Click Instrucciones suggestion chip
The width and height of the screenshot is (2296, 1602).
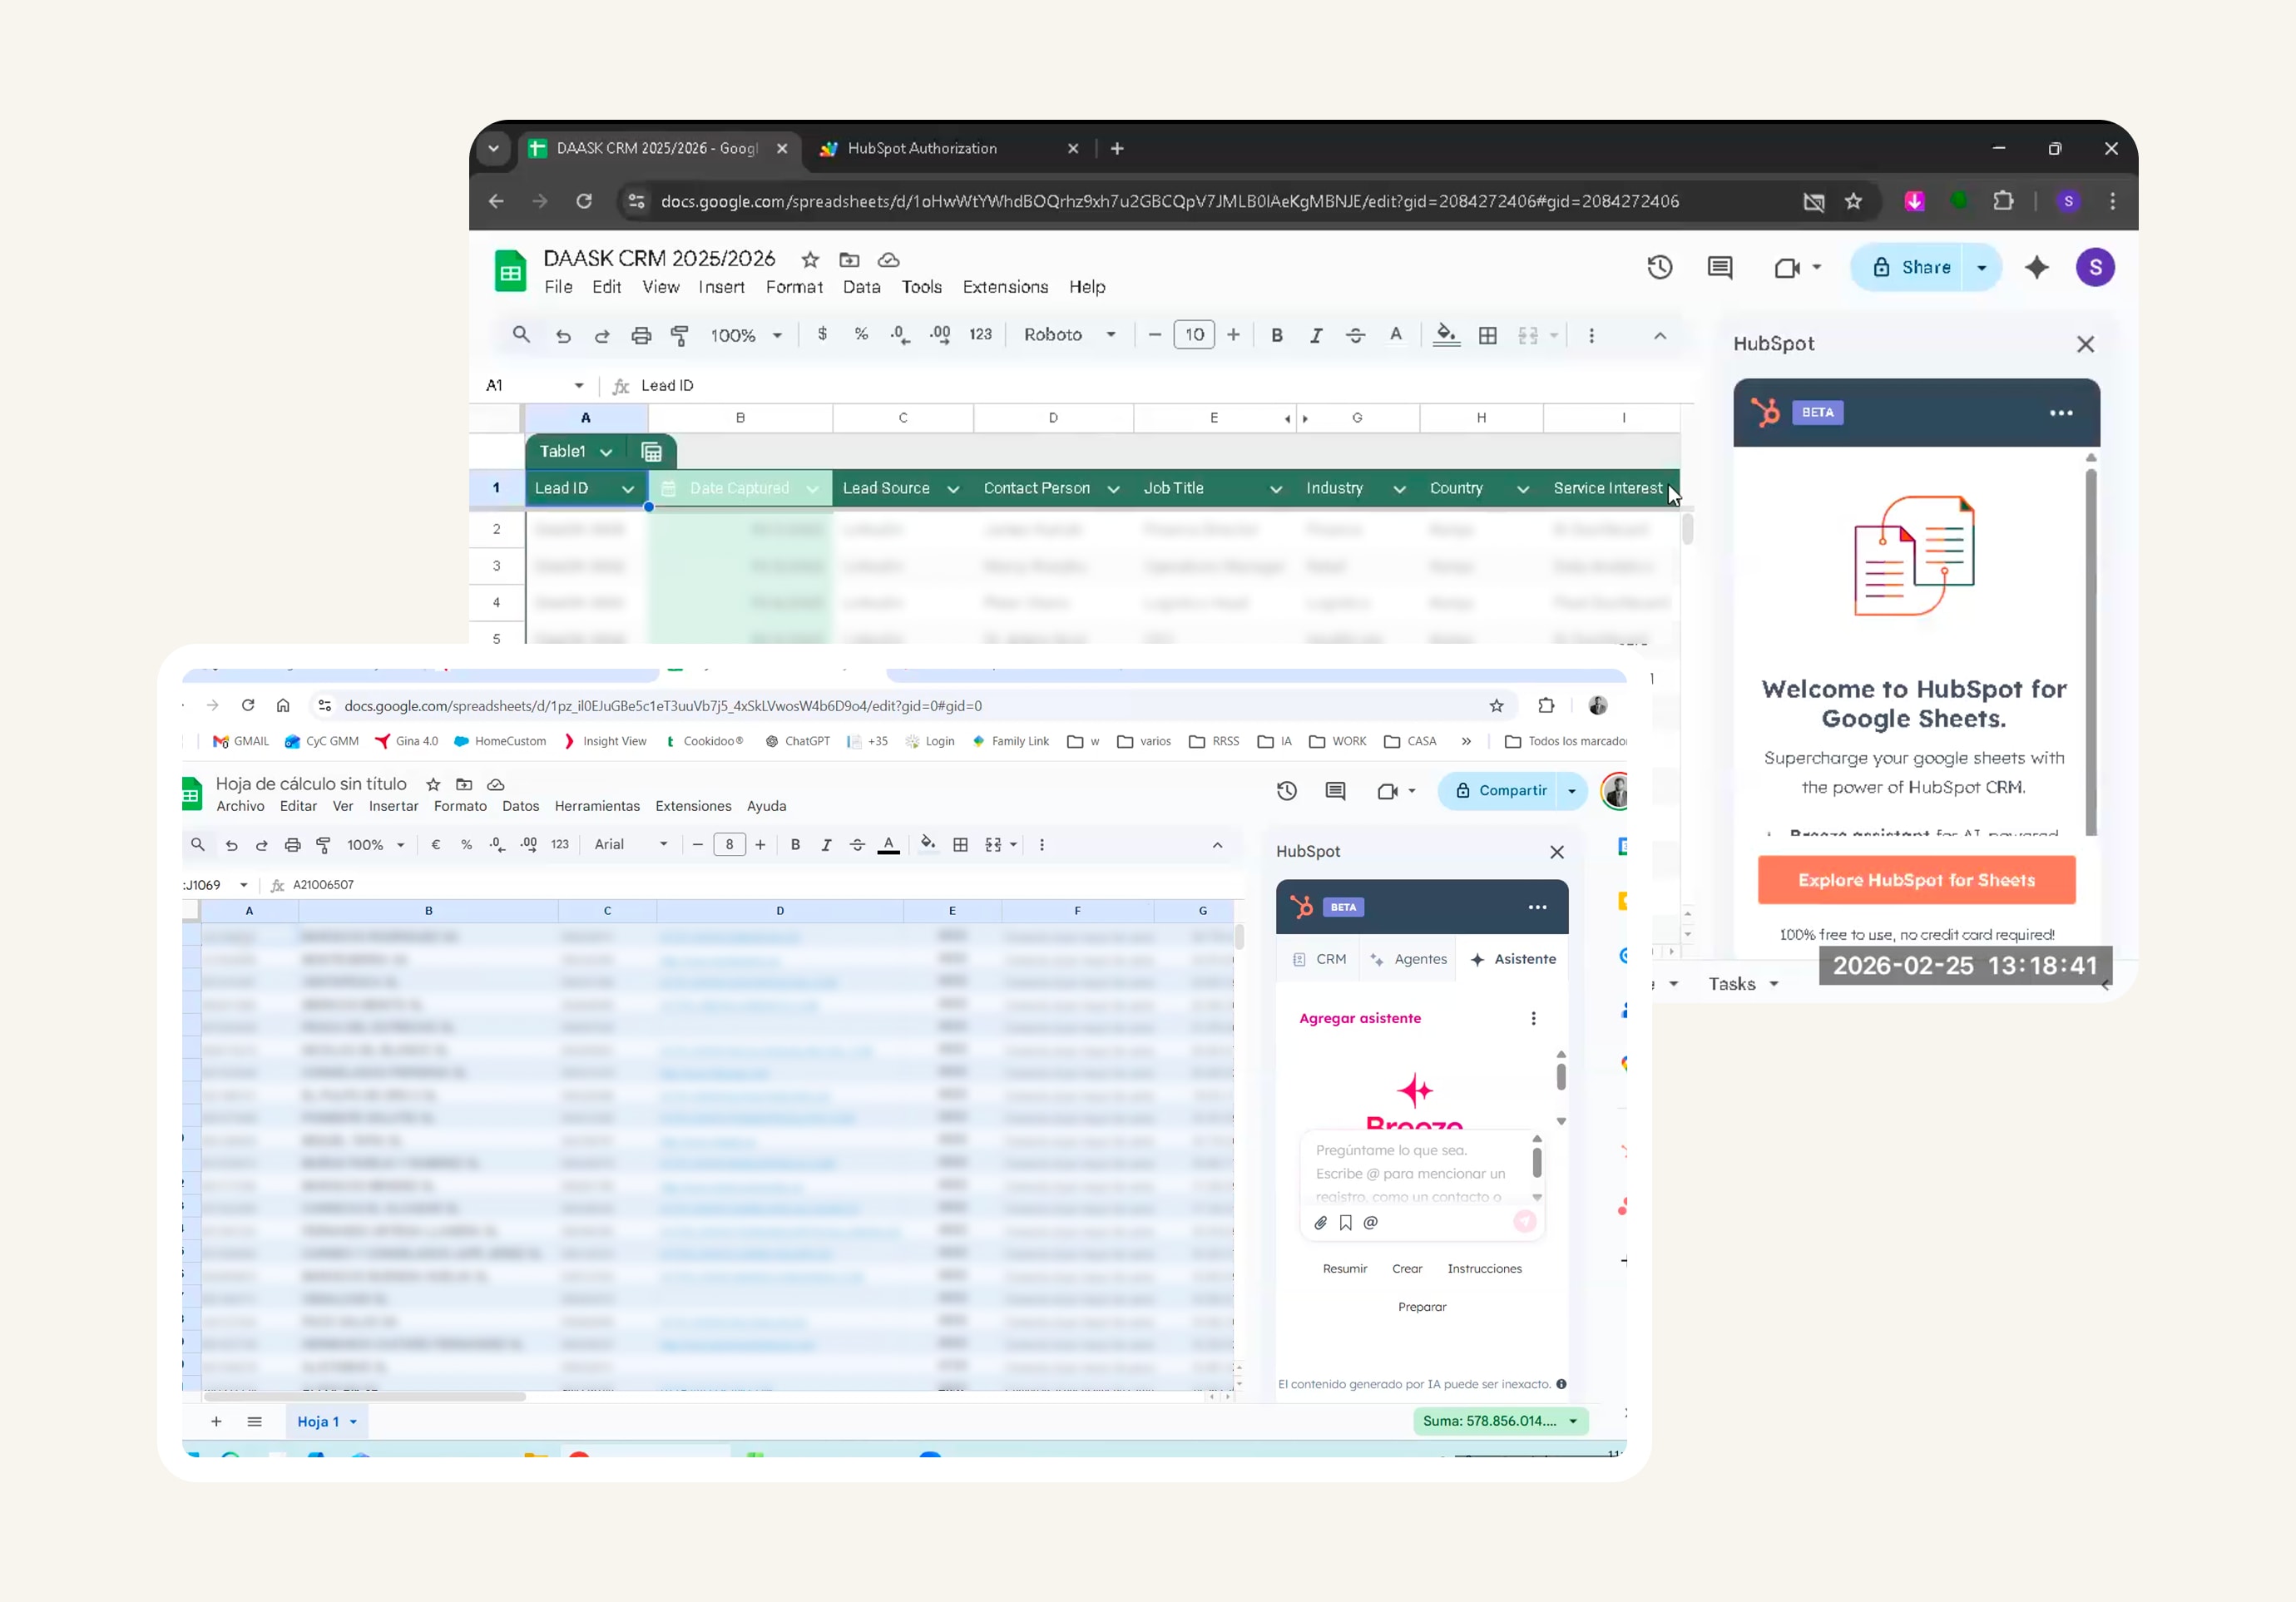coord(1484,1268)
